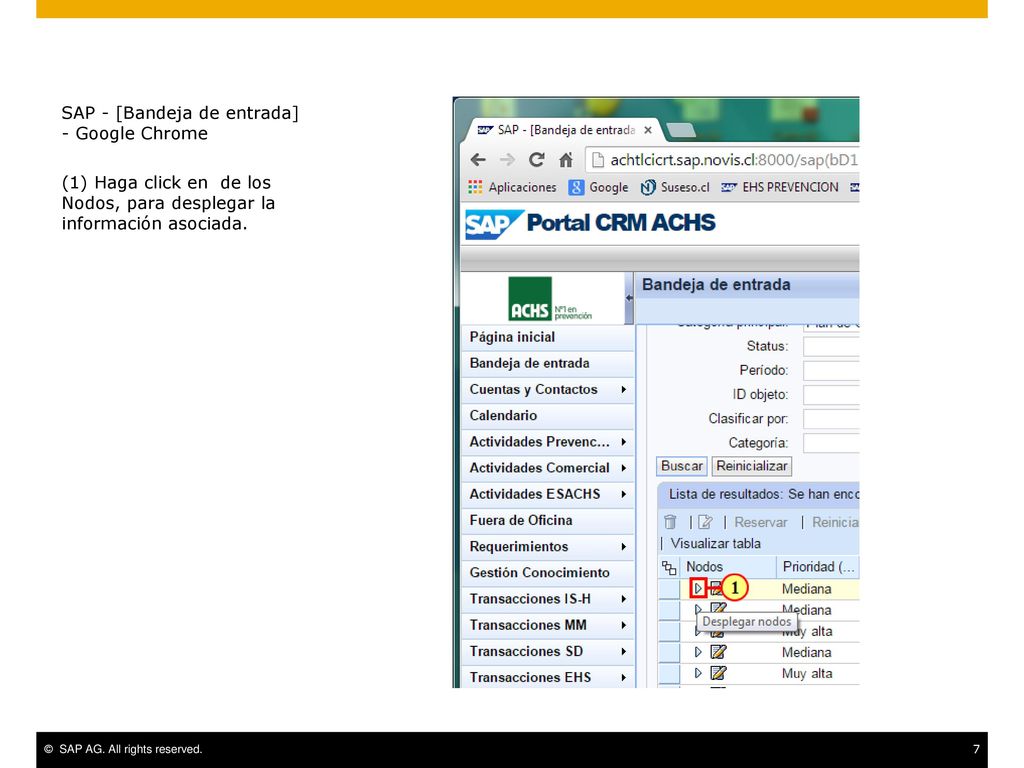Expand the Cuentas y Contactos submenu arrow
The image size is (1024, 768).
tap(624, 390)
